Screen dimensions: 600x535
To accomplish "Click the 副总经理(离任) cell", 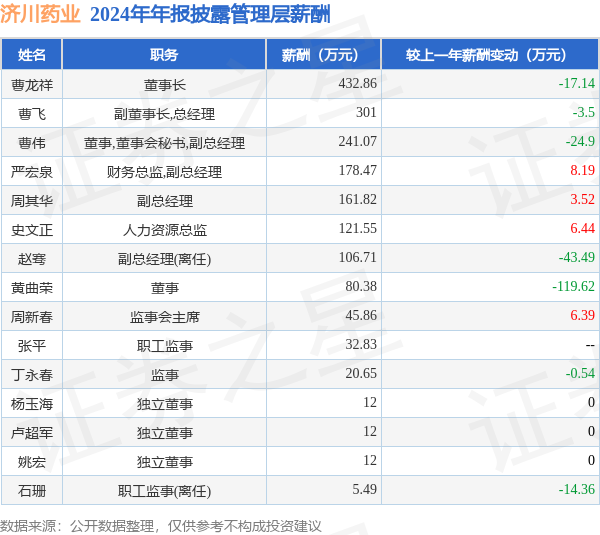I will pos(165,259).
